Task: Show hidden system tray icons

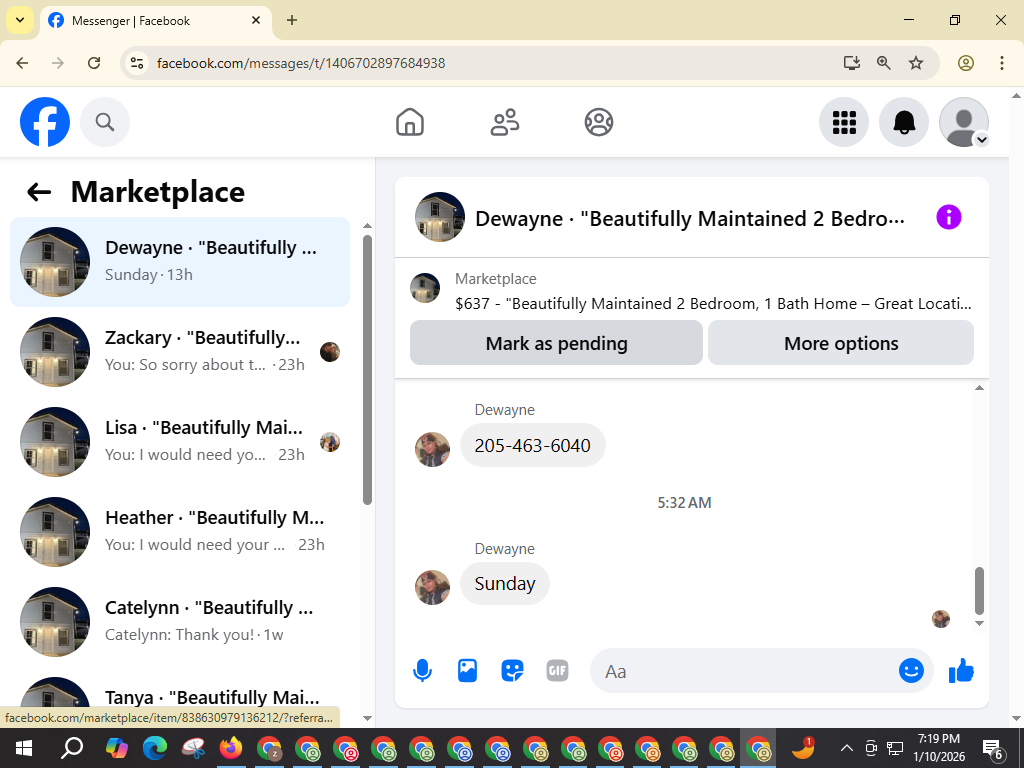Action: [846, 748]
